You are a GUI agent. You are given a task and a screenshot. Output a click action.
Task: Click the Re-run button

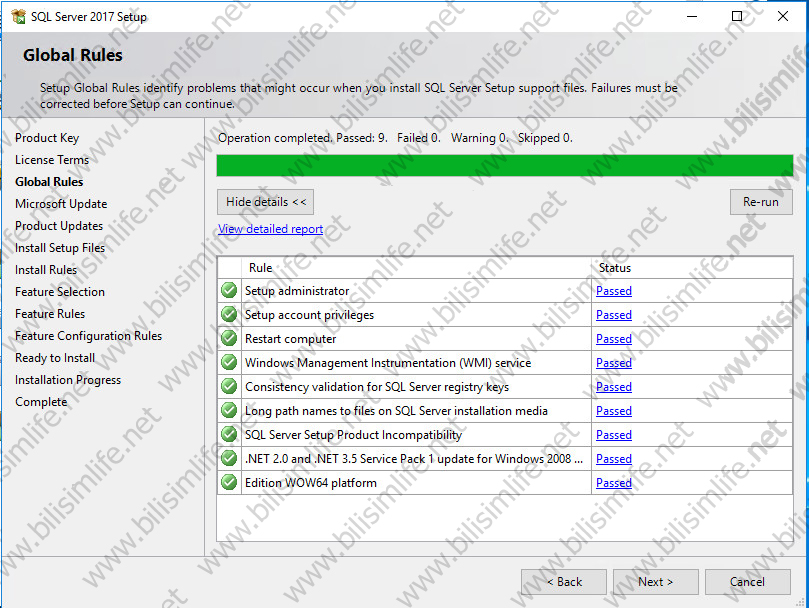coord(761,202)
